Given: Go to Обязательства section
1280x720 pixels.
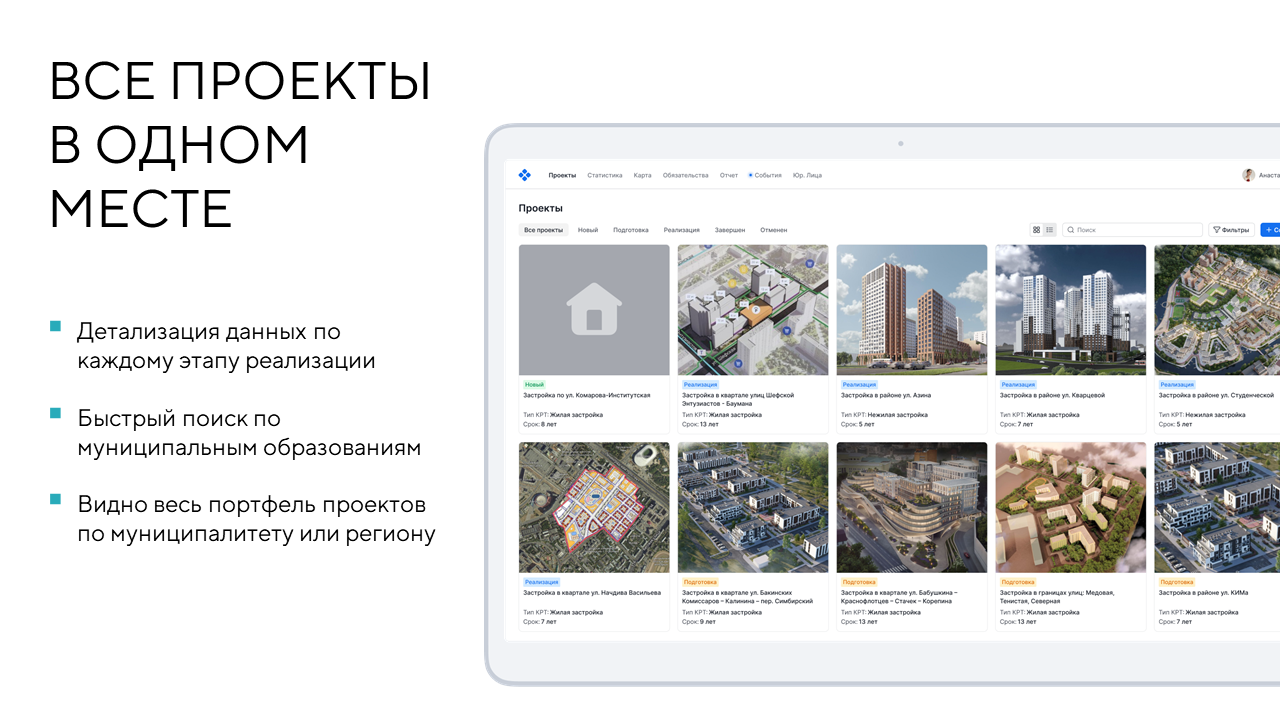Looking at the screenshot, I should [x=686, y=175].
